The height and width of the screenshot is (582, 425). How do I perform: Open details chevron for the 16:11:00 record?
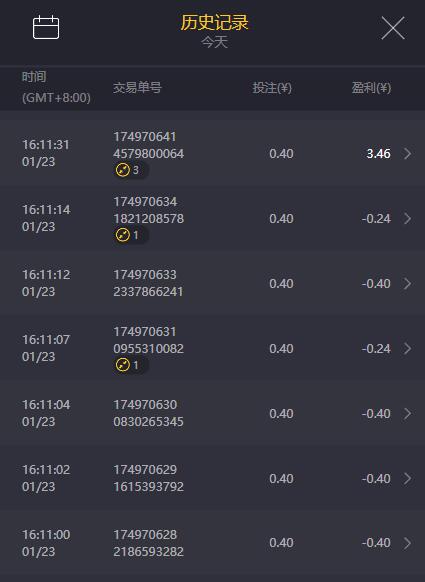click(x=407, y=543)
